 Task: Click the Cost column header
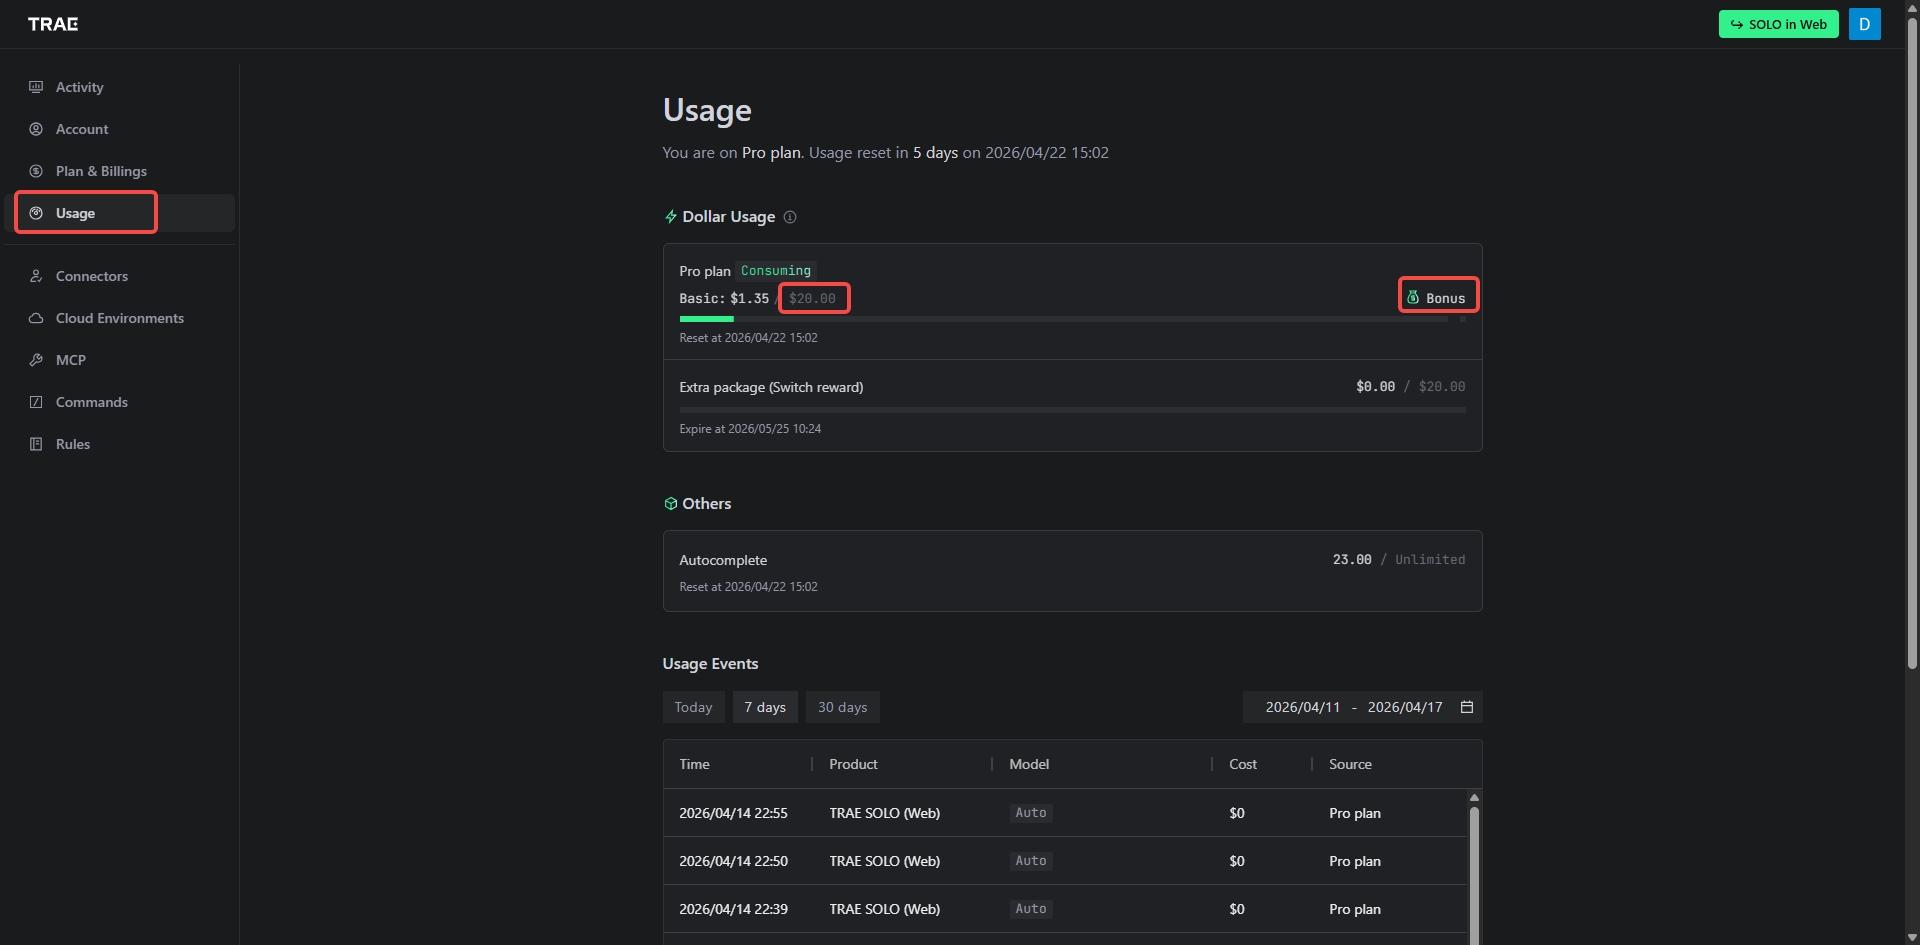[1243, 764]
